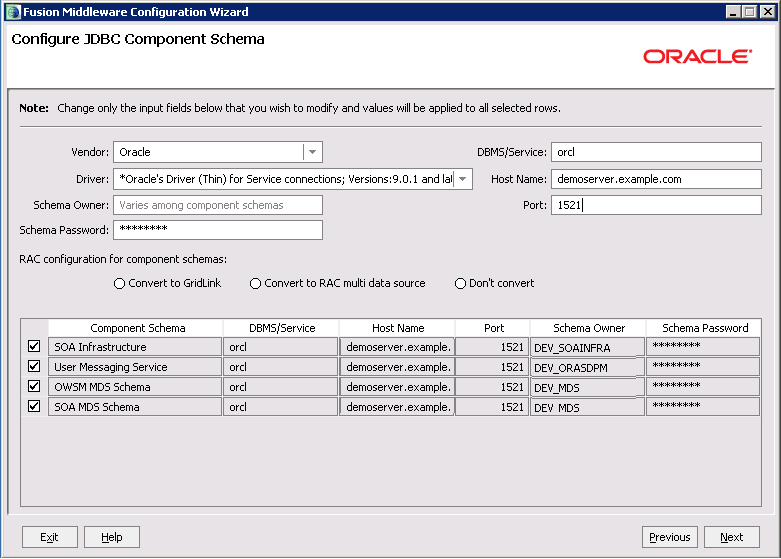This screenshot has height=559, width=781.
Task: Proceed with the Next button
Action: [731, 537]
